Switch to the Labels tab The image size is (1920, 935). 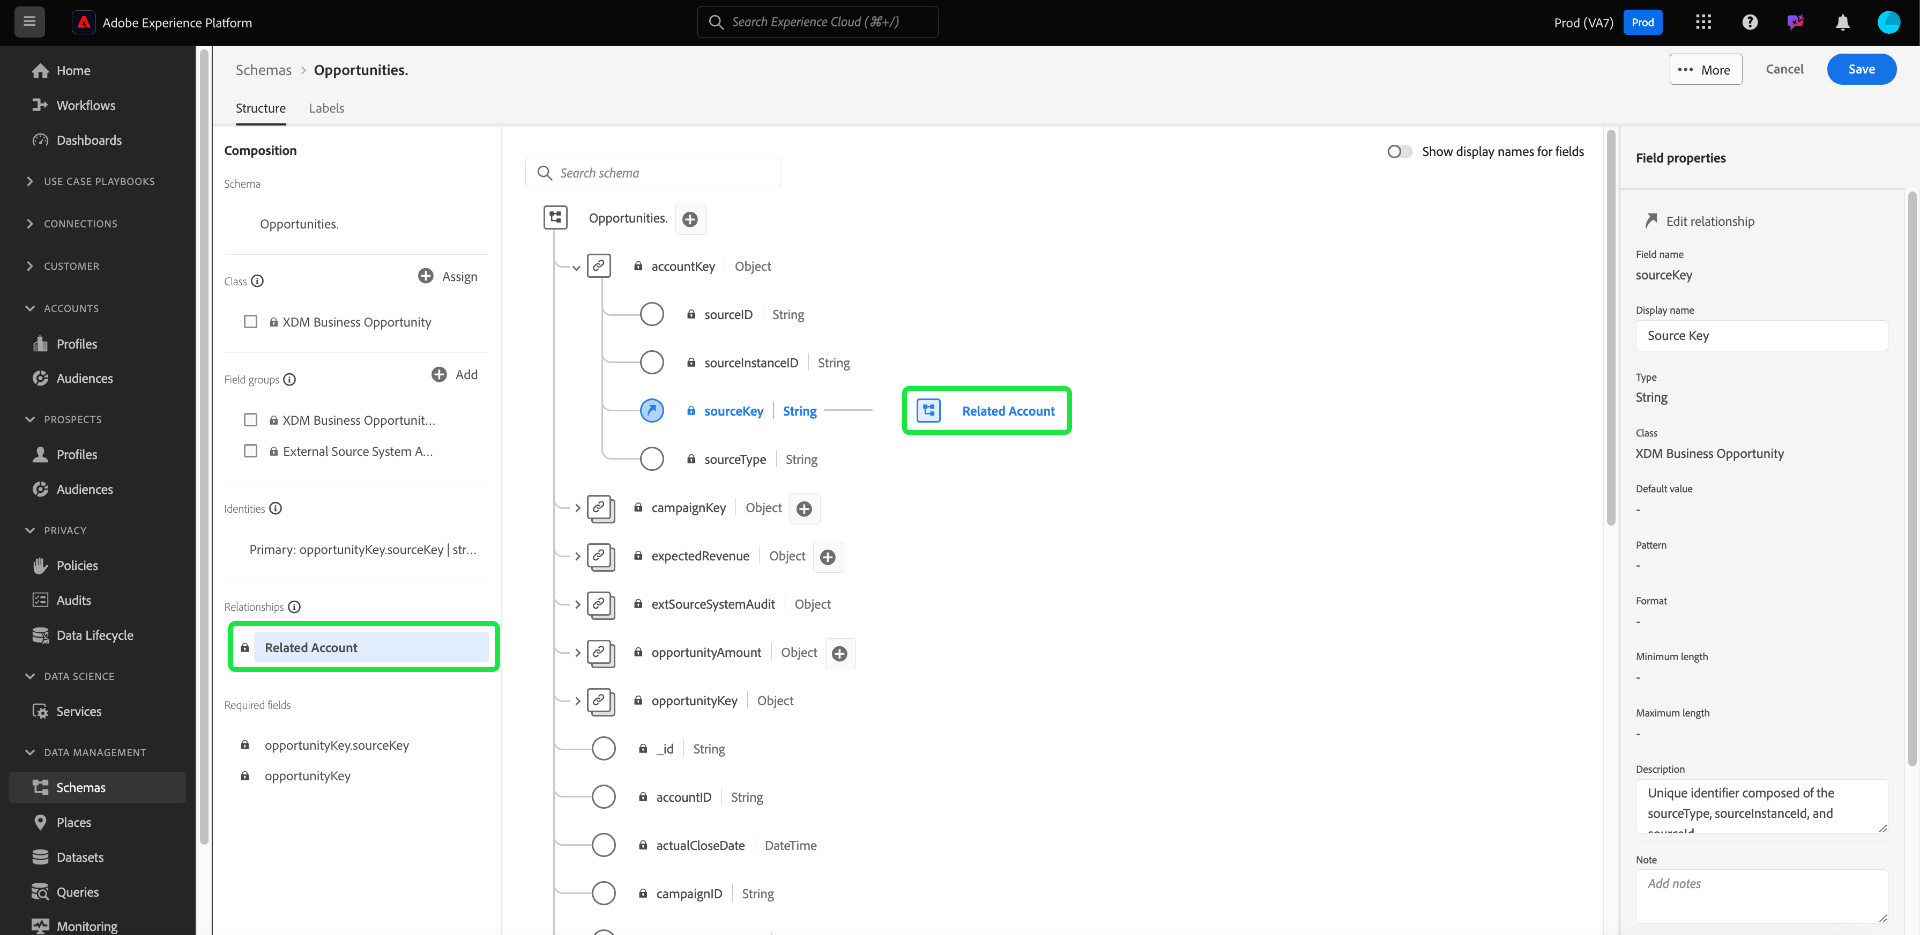pos(327,109)
